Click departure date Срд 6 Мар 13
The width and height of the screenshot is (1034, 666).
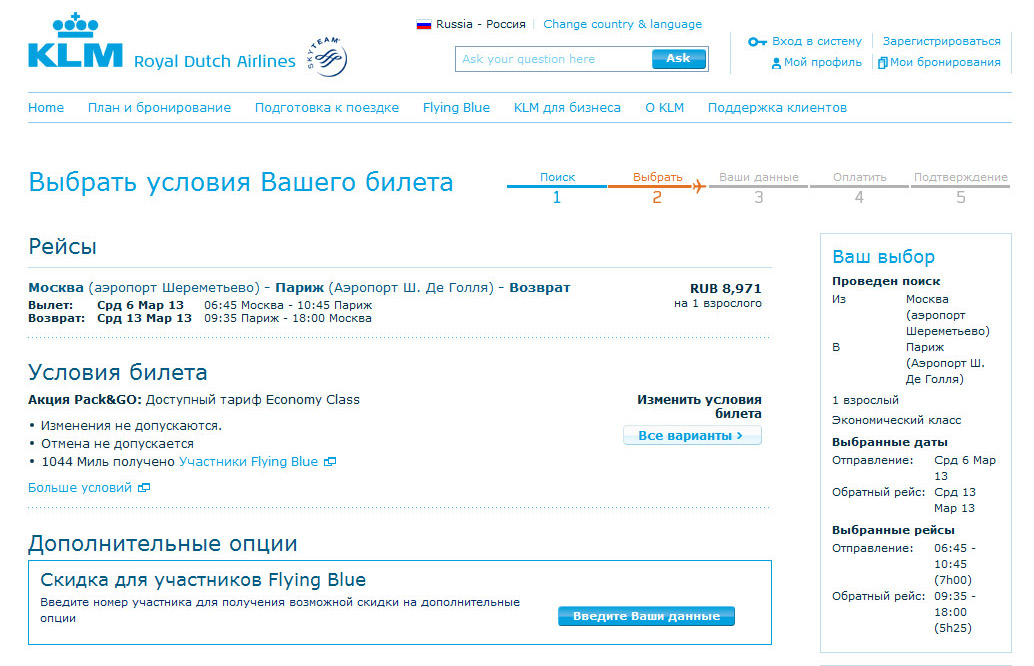tap(140, 305)
